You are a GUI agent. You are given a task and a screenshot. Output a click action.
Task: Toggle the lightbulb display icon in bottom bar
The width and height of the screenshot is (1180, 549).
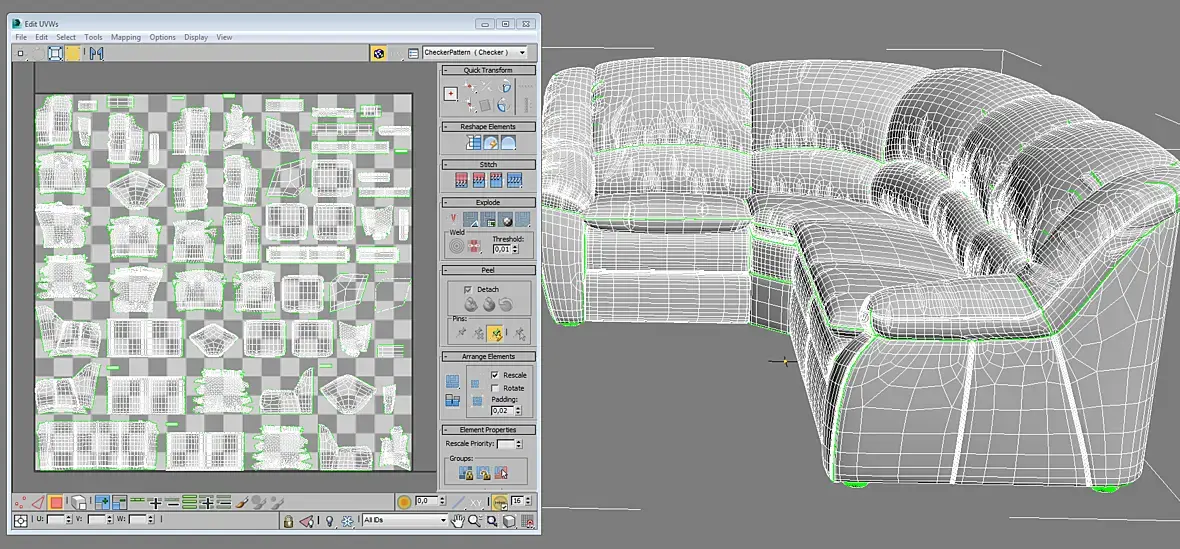click(329, 520)
